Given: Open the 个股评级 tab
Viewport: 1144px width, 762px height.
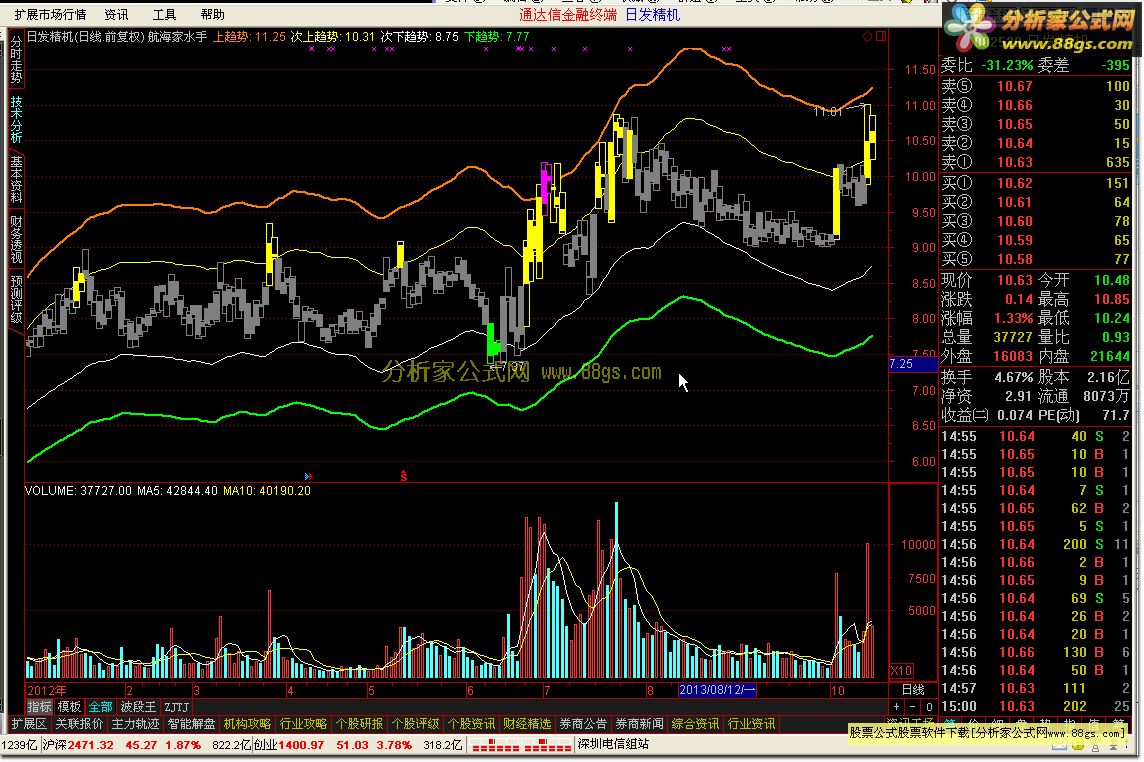Looking at the screenshot, I should click(416, 724).
